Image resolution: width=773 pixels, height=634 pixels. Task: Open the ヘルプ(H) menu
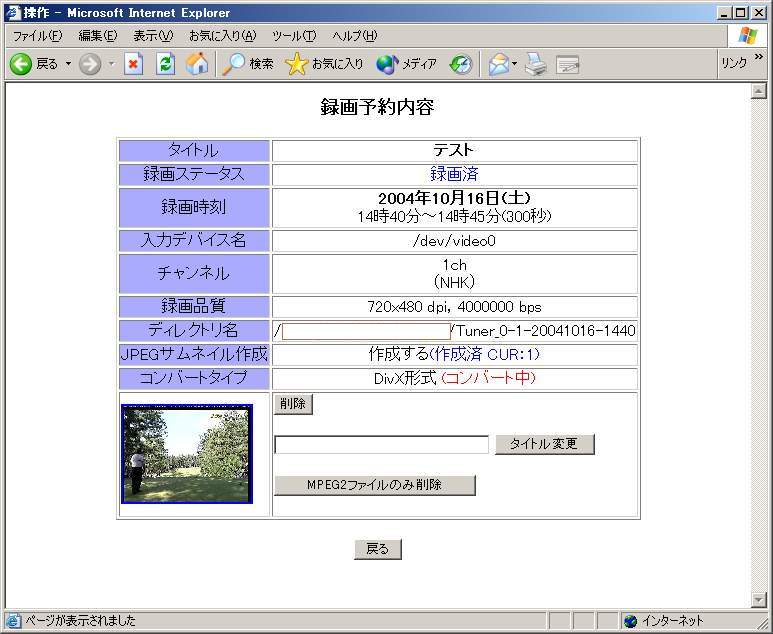354,36
